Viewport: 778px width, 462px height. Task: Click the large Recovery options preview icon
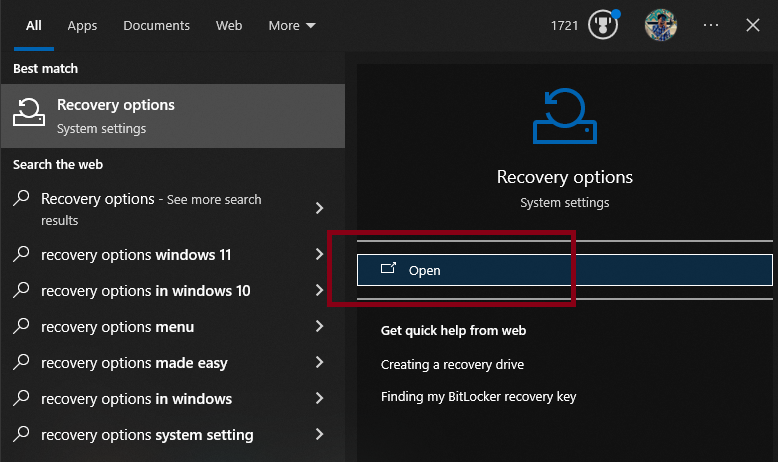pos(565,116)
